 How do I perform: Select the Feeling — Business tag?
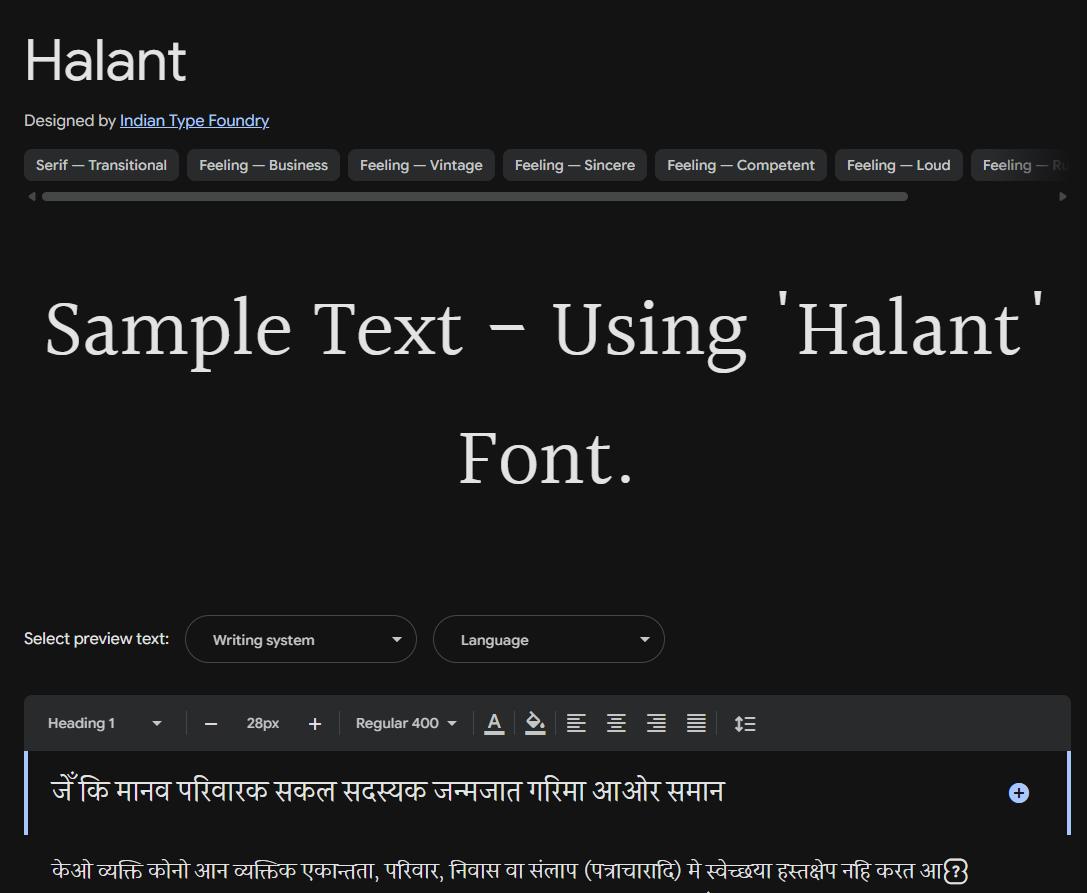pyautogui.click(x=263, y=165)
